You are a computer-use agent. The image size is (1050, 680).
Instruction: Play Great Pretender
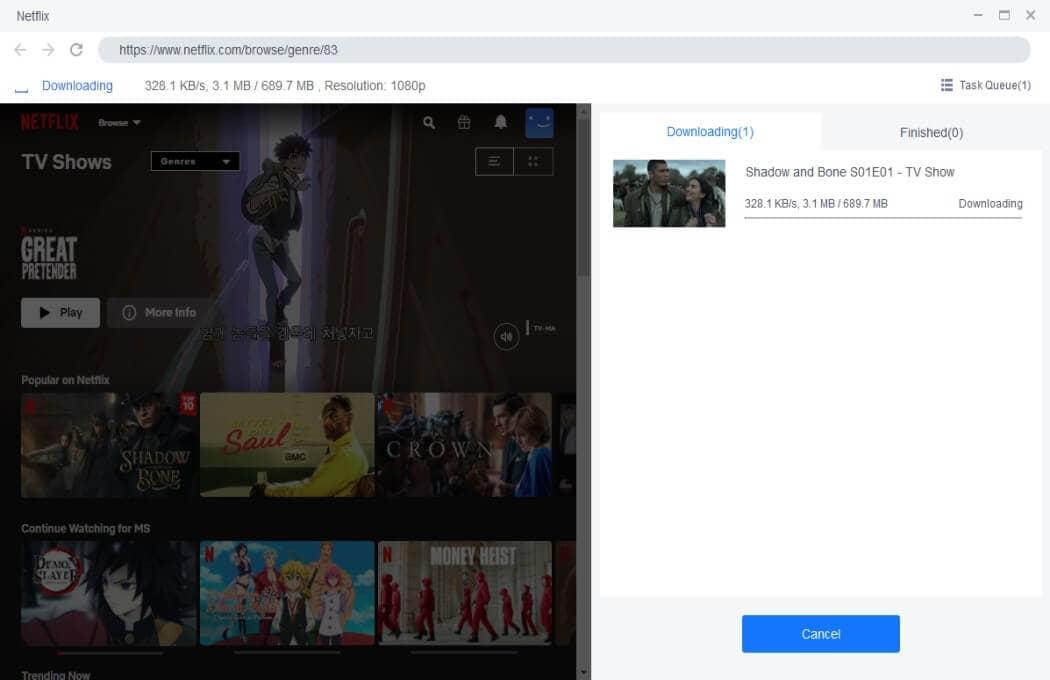60,312
